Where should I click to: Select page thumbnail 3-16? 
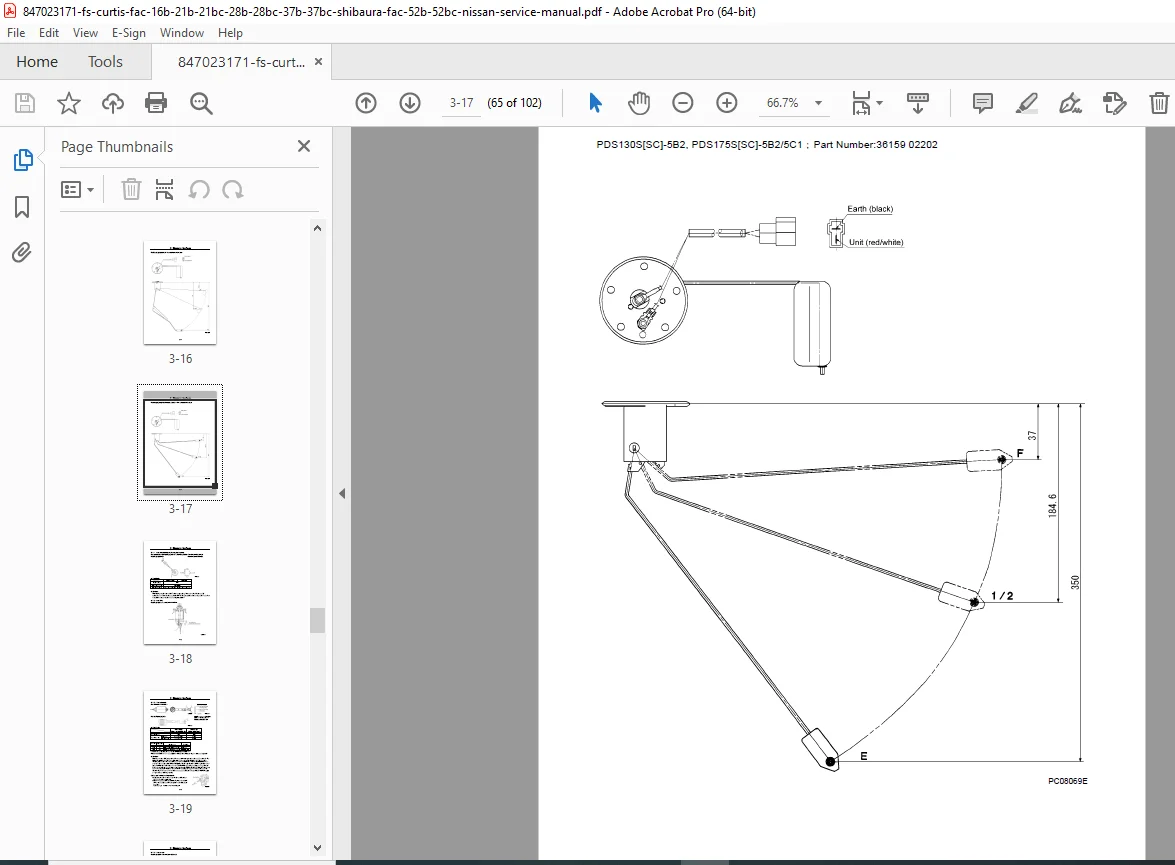[180, 292]
